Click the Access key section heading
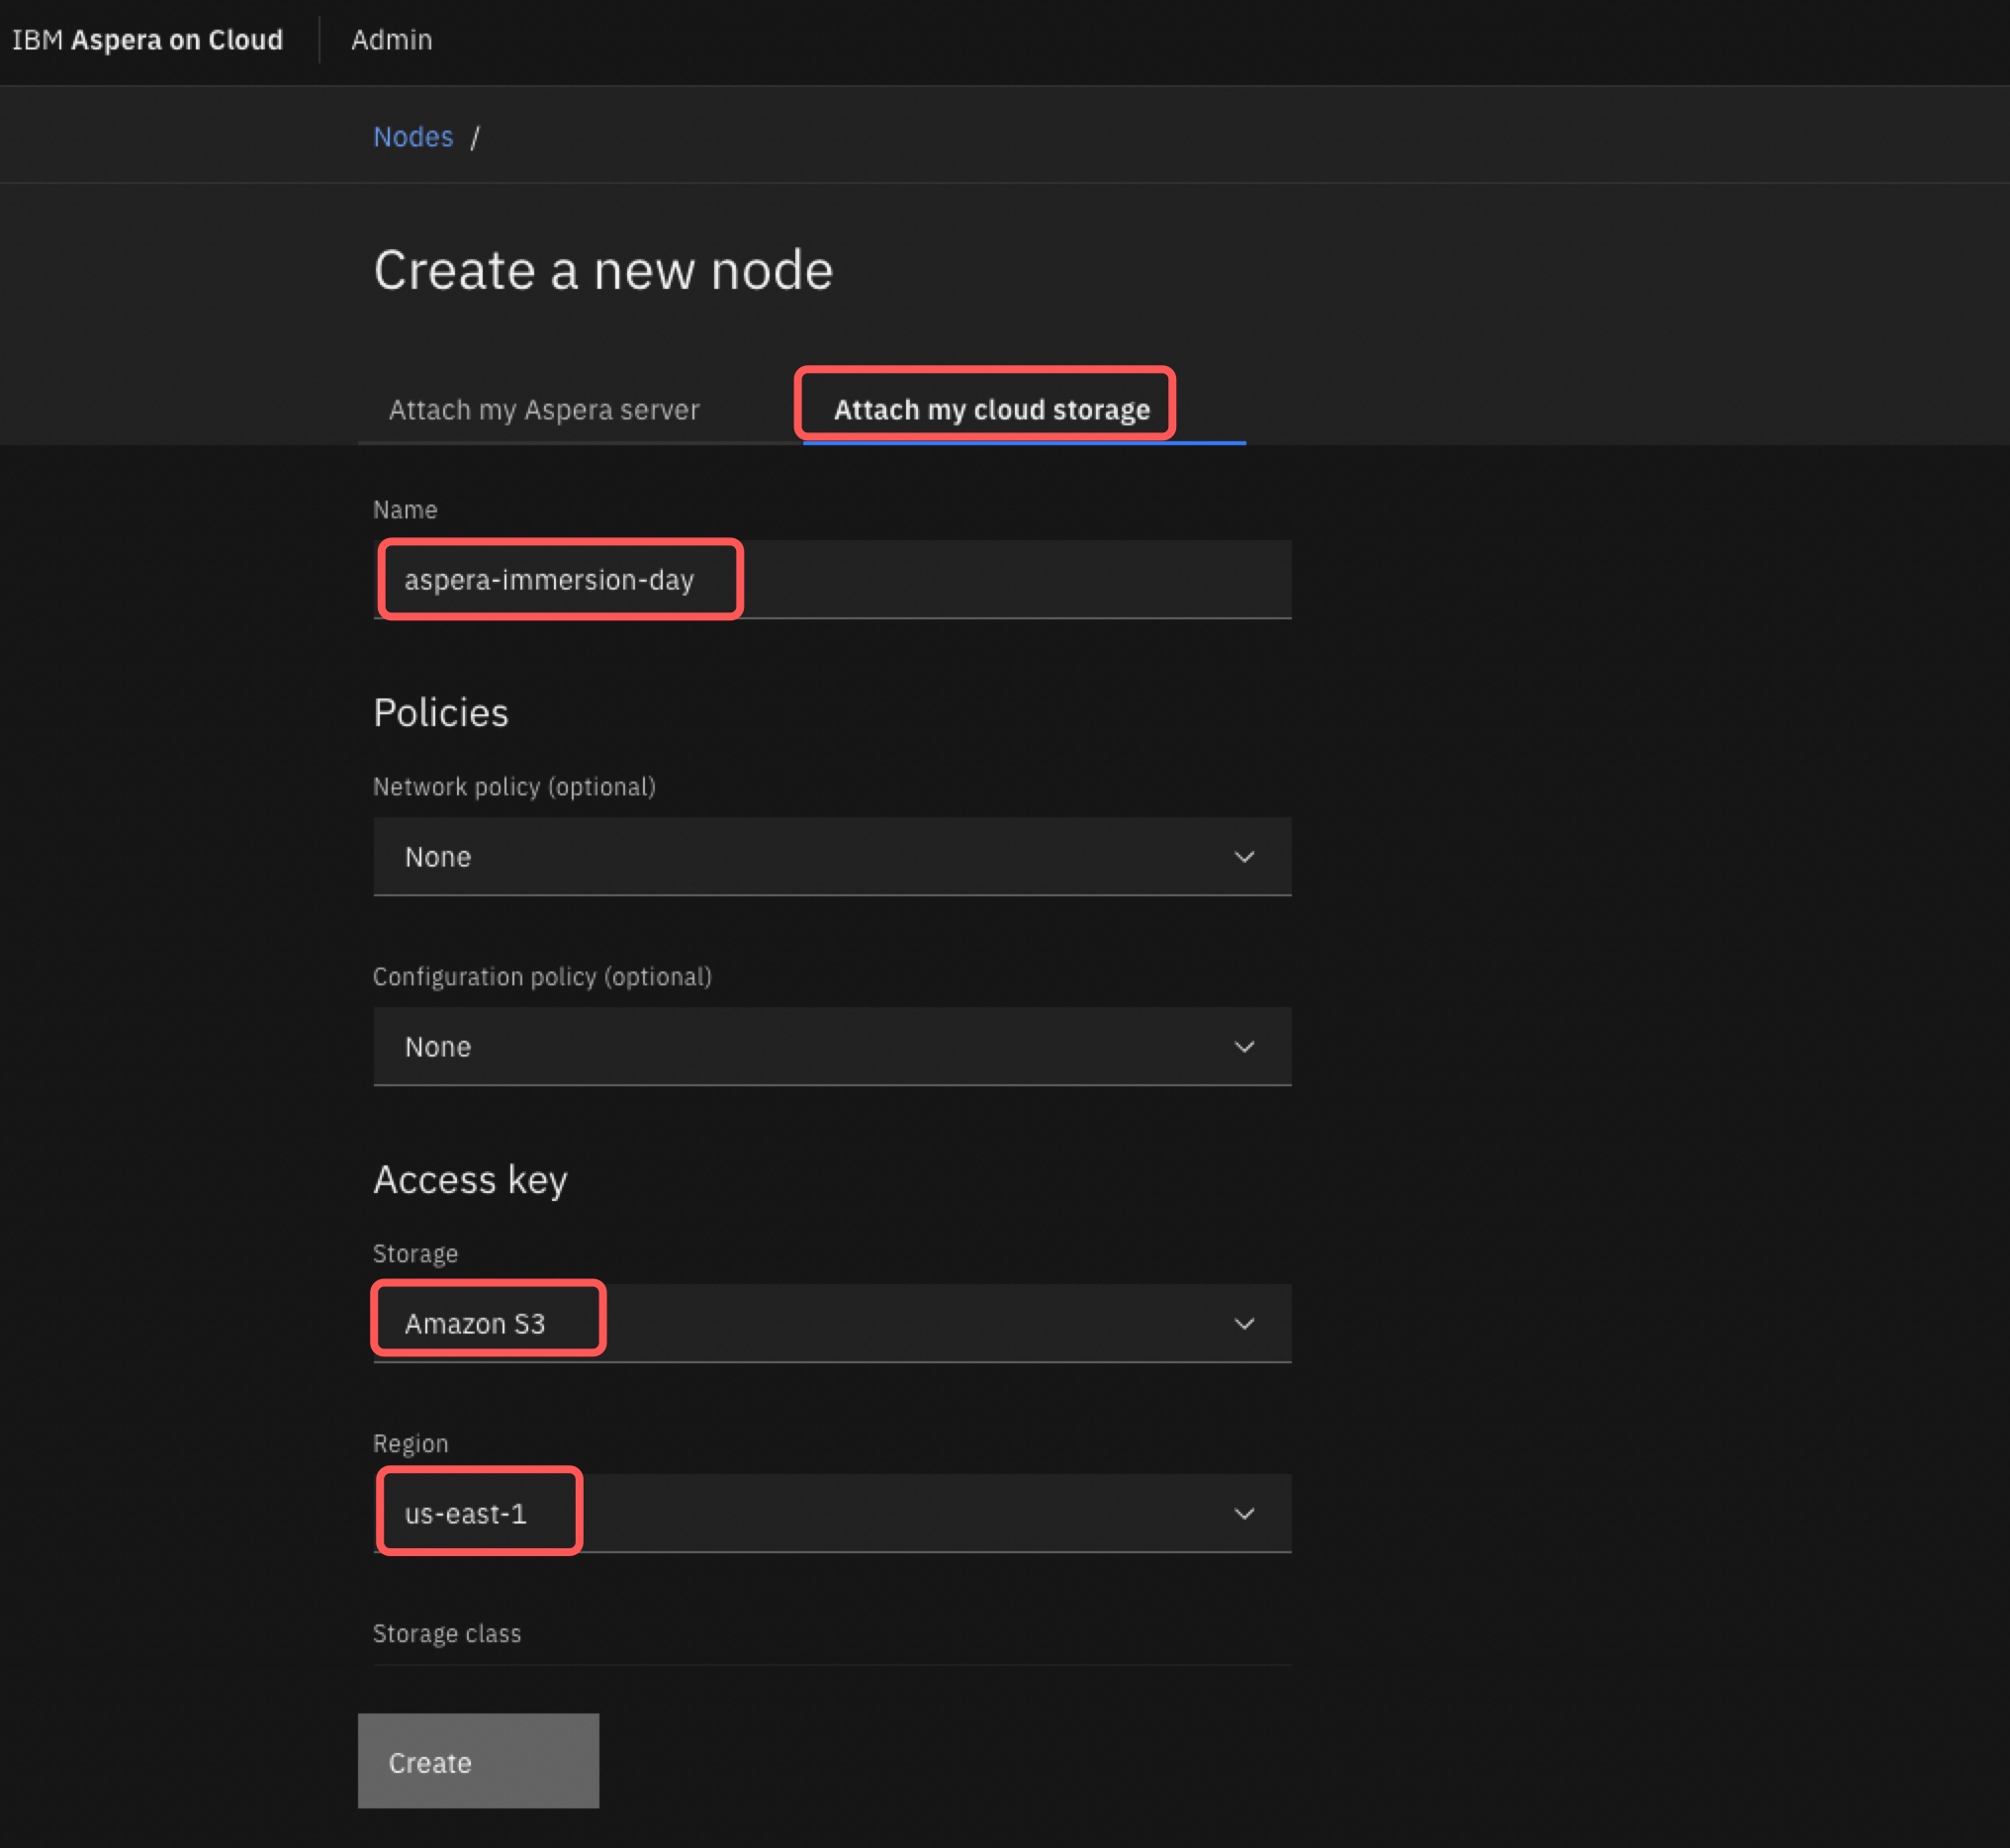Screen dimensions: 2010x1848 point(470,1180)
